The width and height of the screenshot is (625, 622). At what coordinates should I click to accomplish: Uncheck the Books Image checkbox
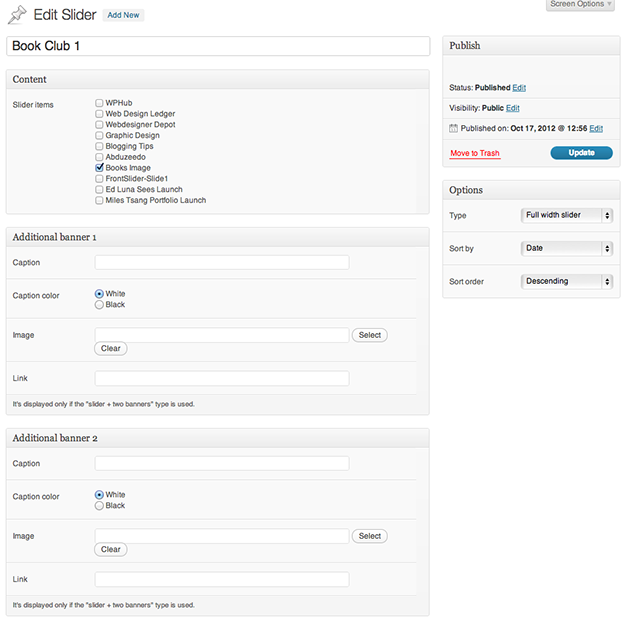coord(99,168)
